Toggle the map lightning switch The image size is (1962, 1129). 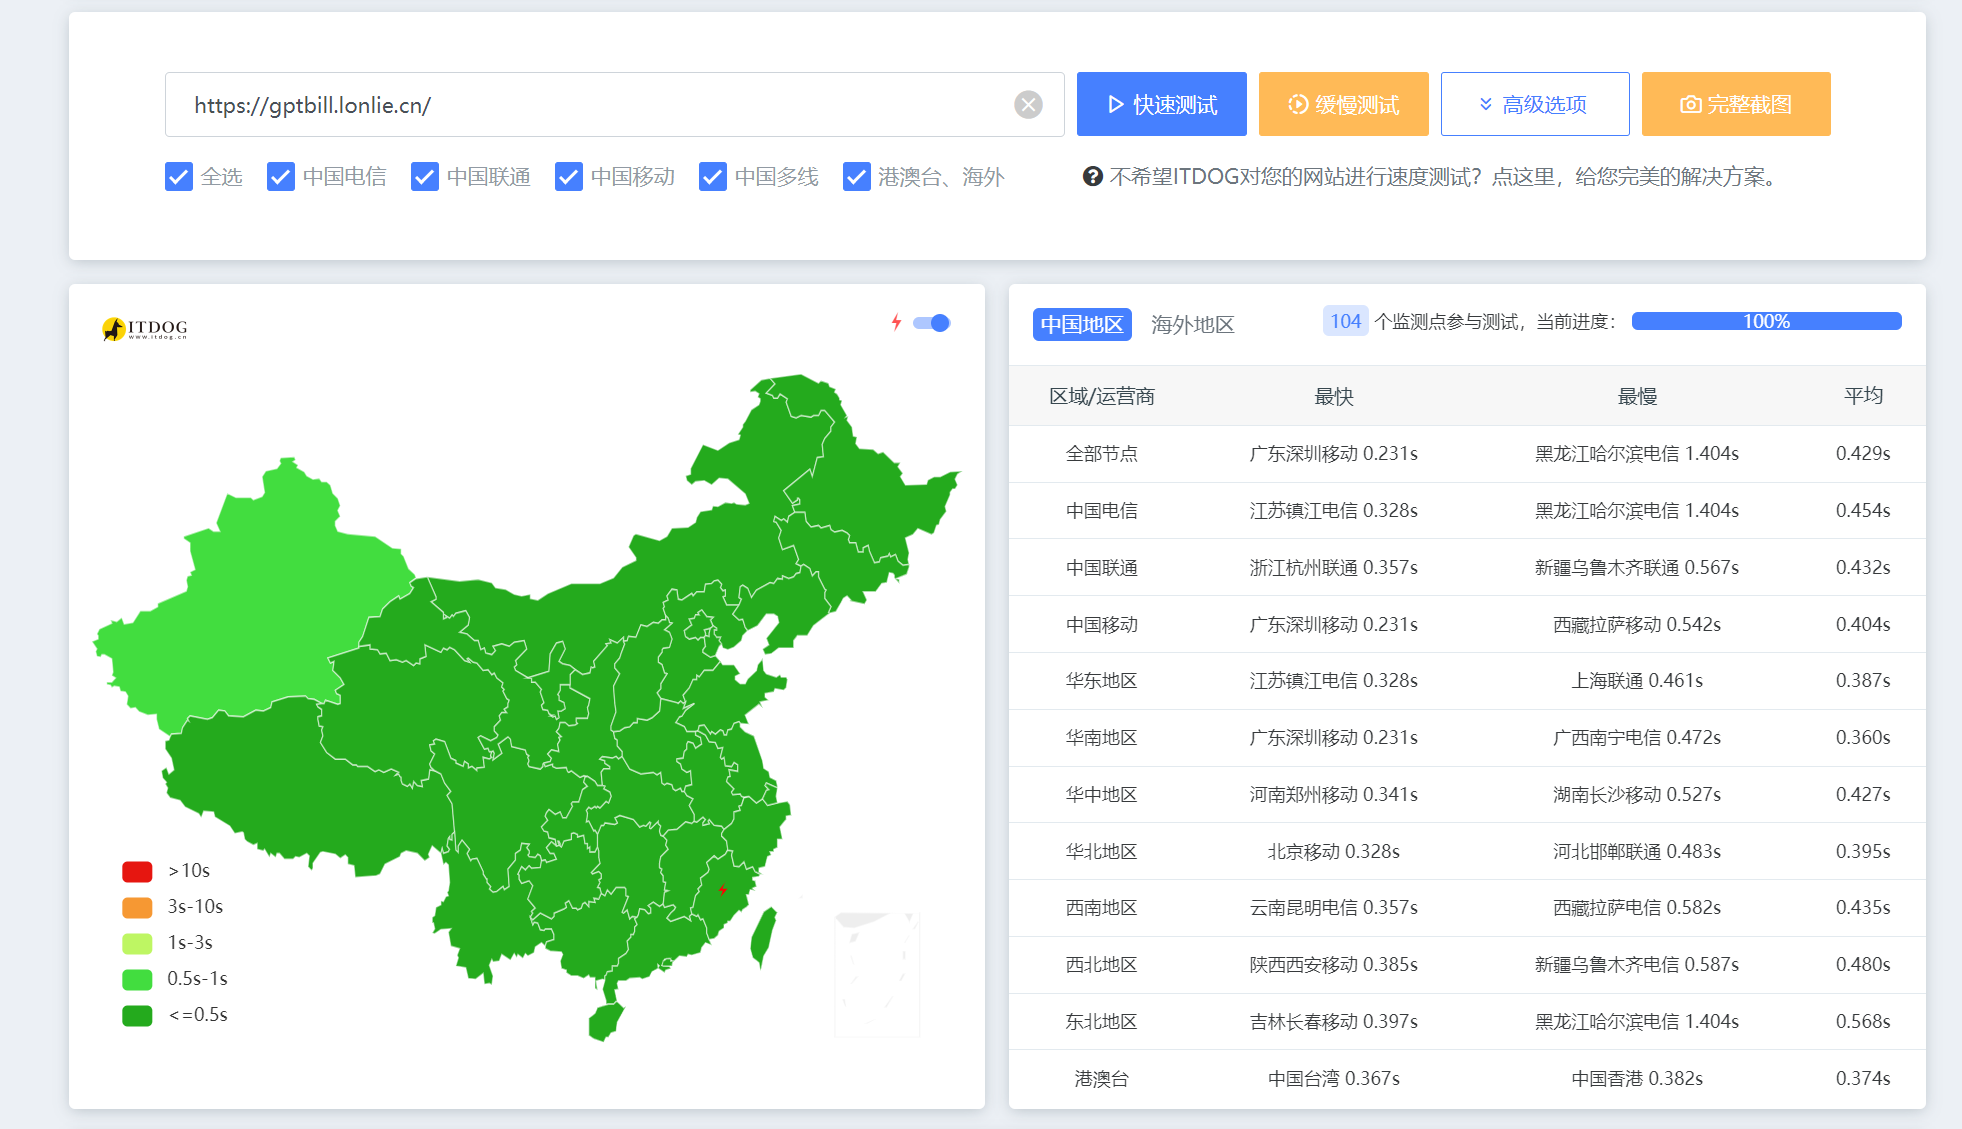932,323
